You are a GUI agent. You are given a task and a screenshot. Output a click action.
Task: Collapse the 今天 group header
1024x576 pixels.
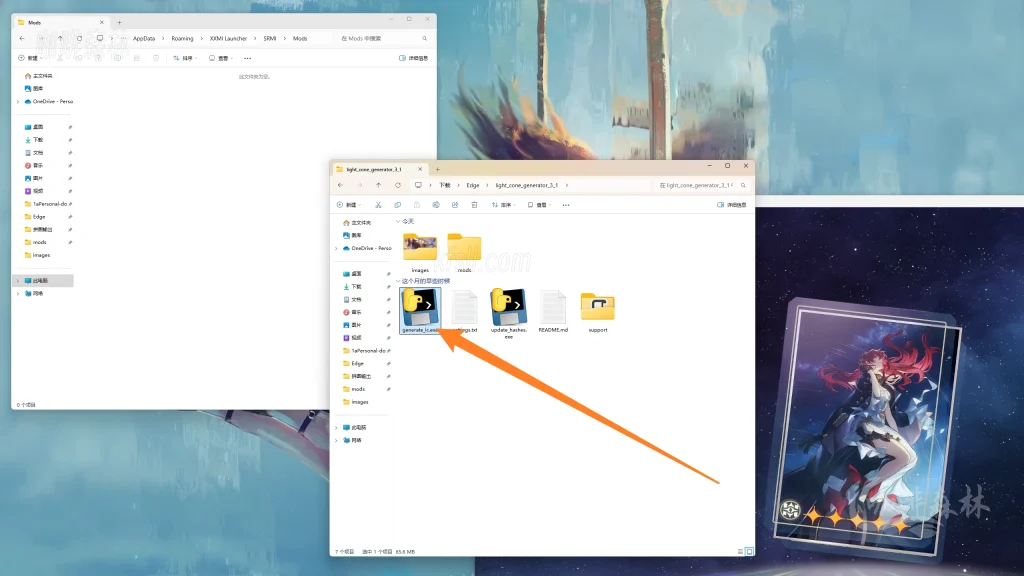[x=398, y=221]
